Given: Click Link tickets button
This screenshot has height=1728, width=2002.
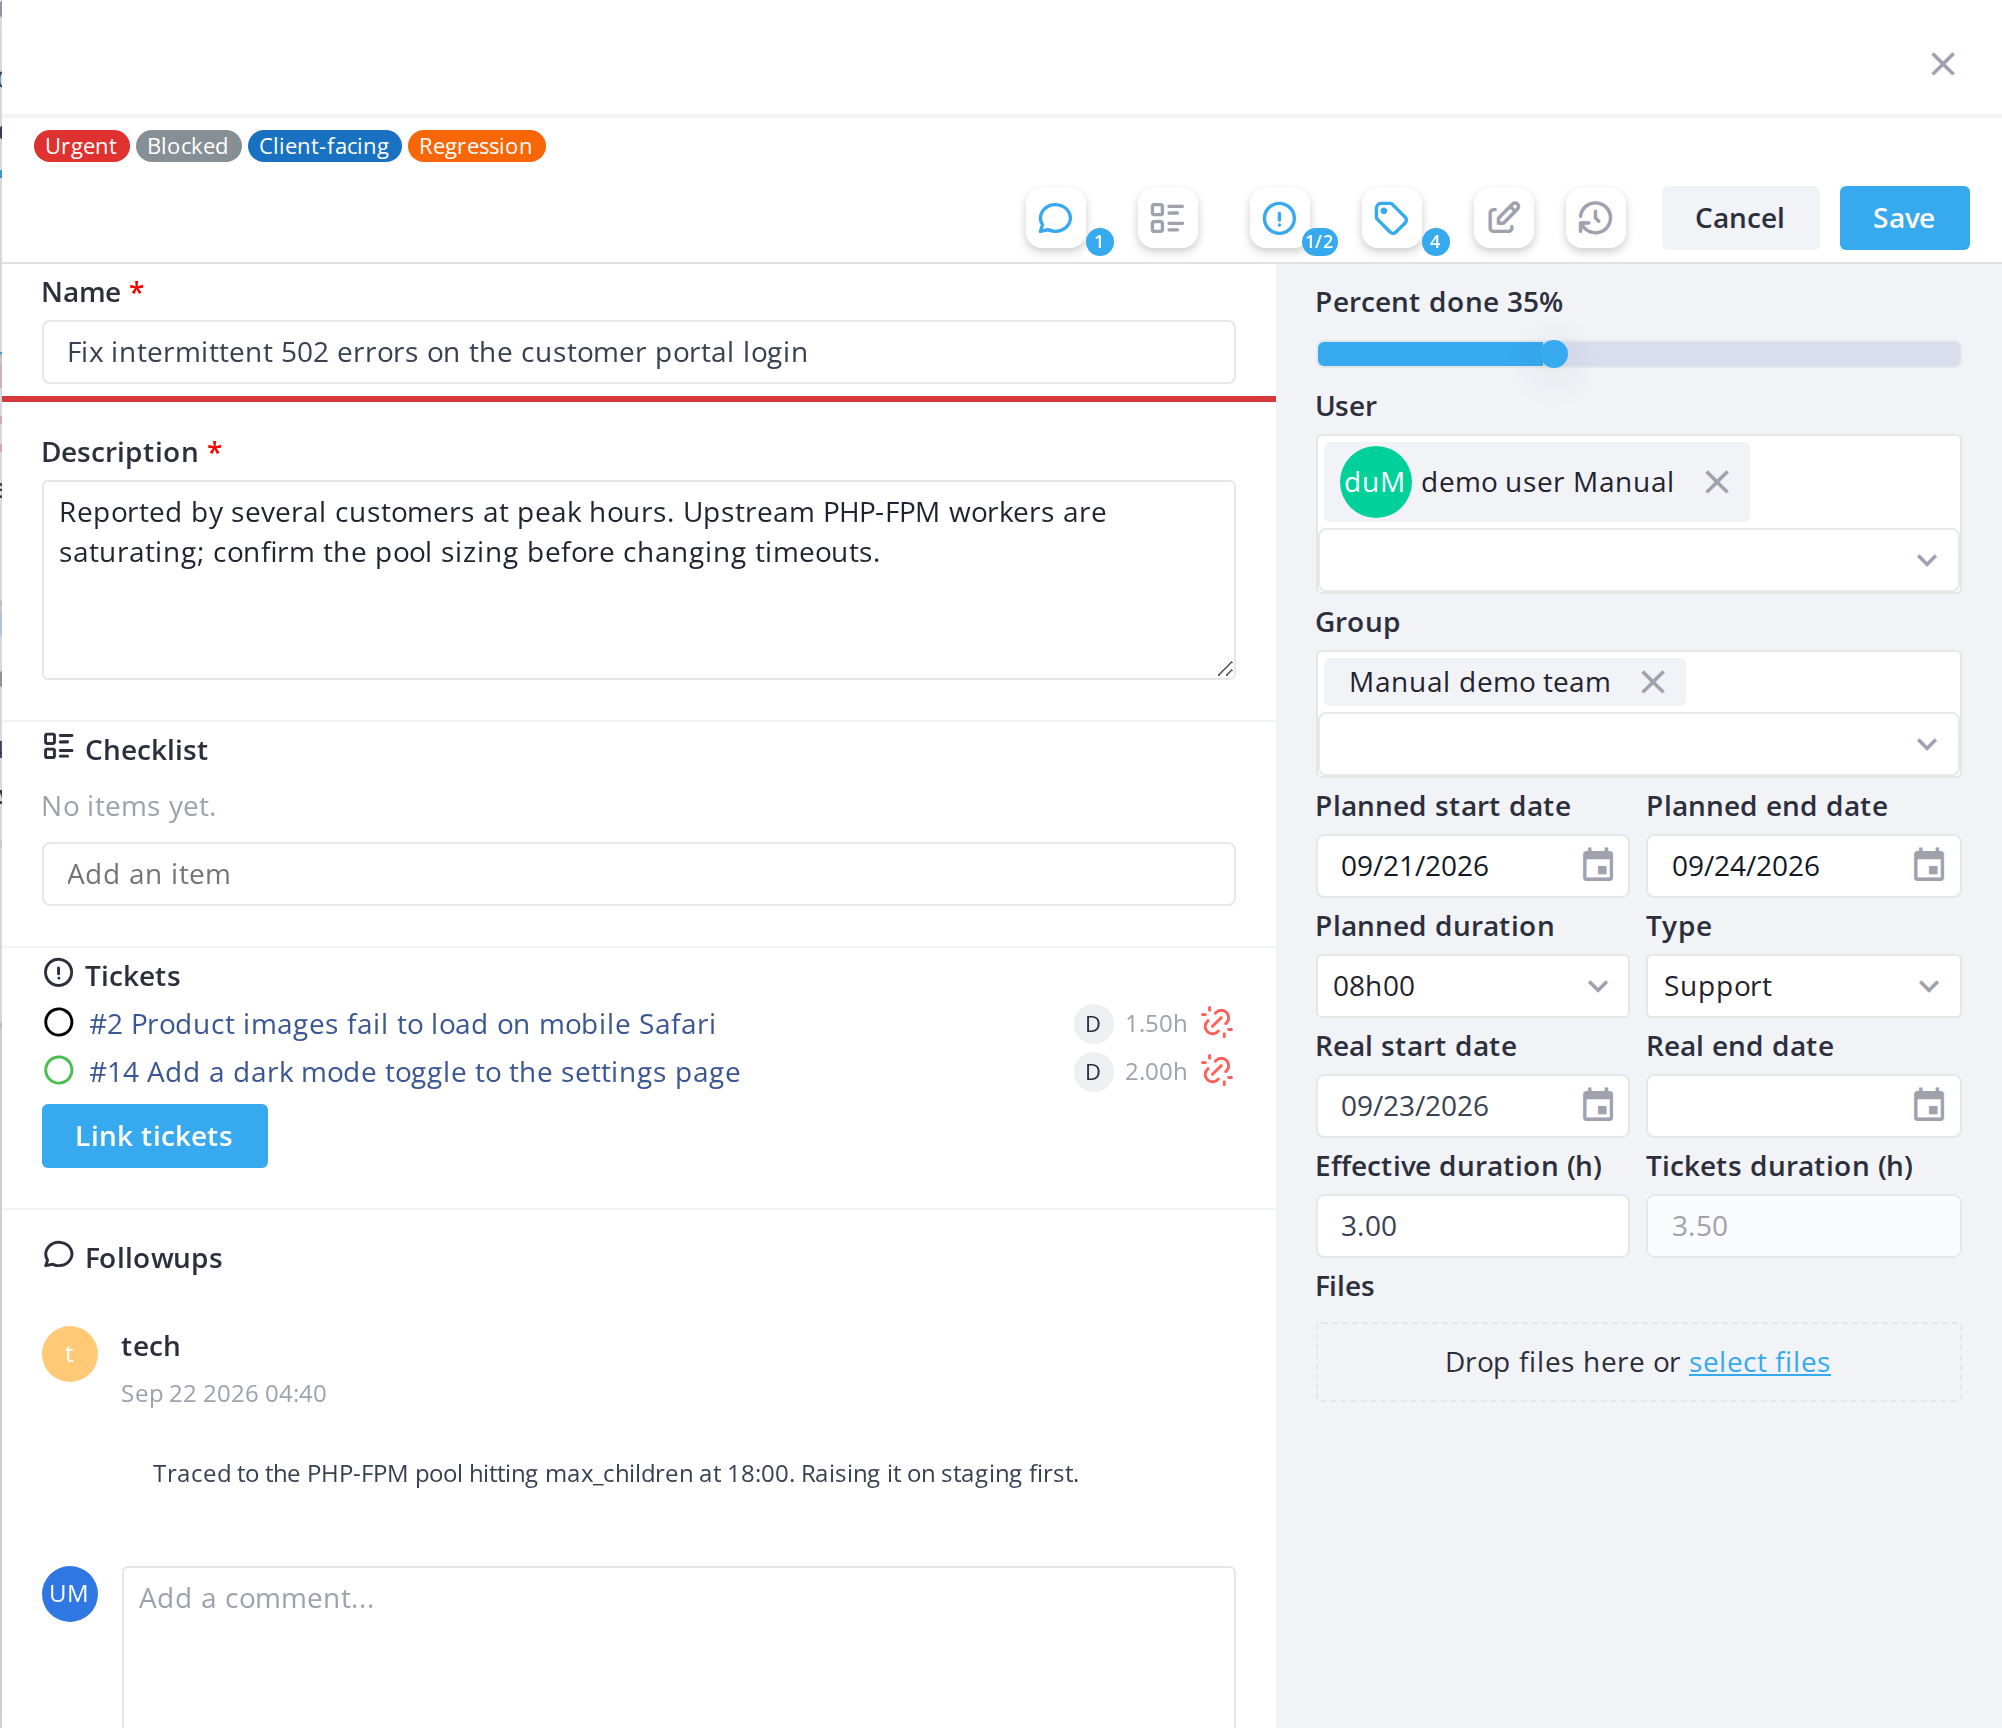Looking at the screenshot, I should pyautogui.click(x=154, y=1136).
